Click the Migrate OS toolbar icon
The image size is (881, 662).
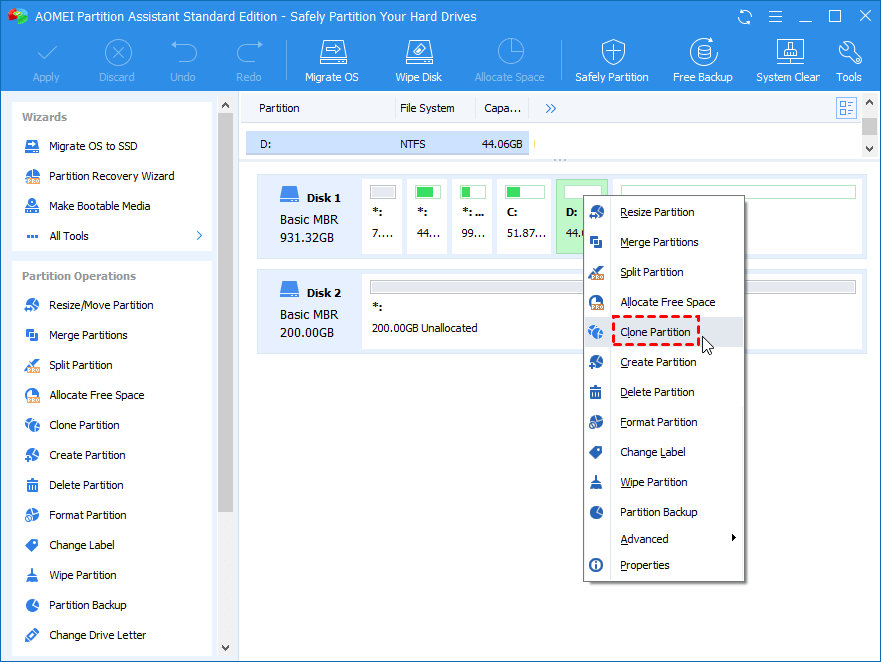pos(331,61)
